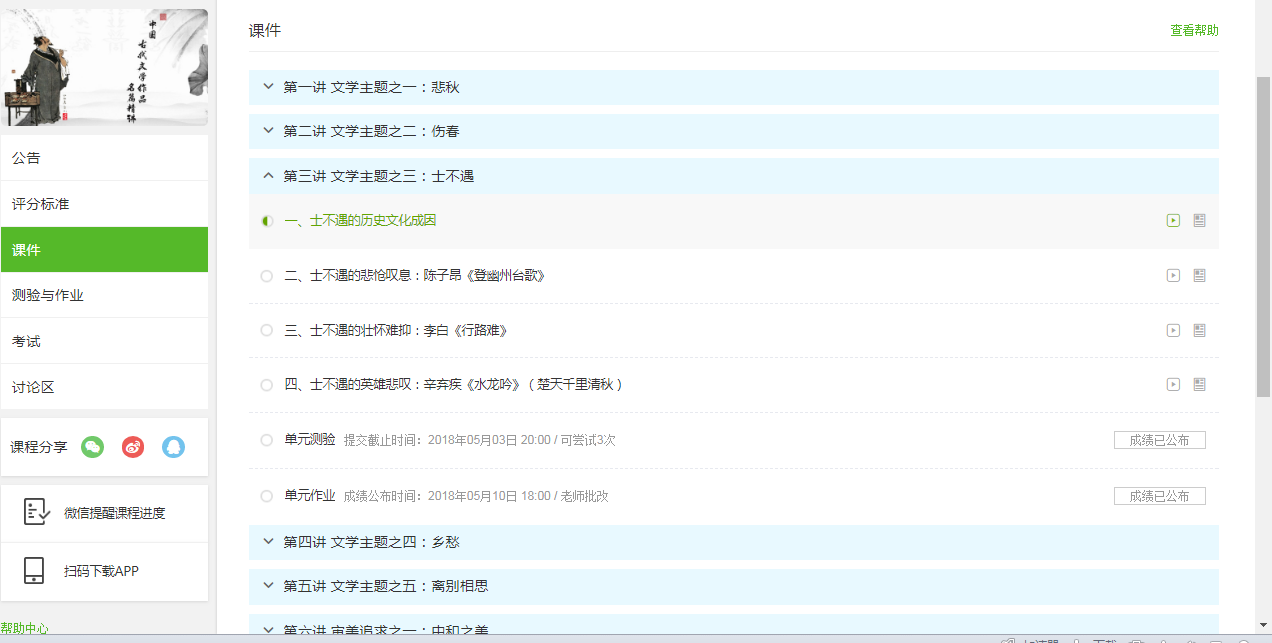This screenshot has height=643, width=1272.
Task: Select progress circle for 陈子昂《登幽州台歌》
Action: click(x=266, y=276)
